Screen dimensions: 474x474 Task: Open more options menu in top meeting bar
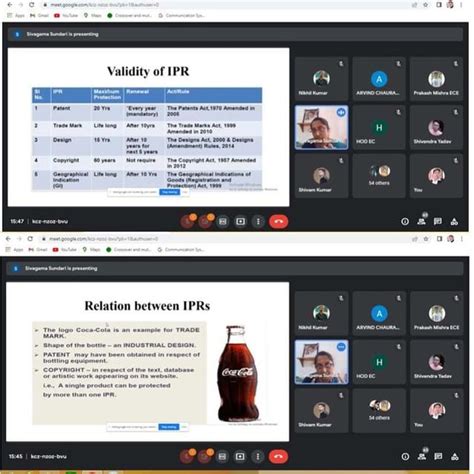pos(258,221)
